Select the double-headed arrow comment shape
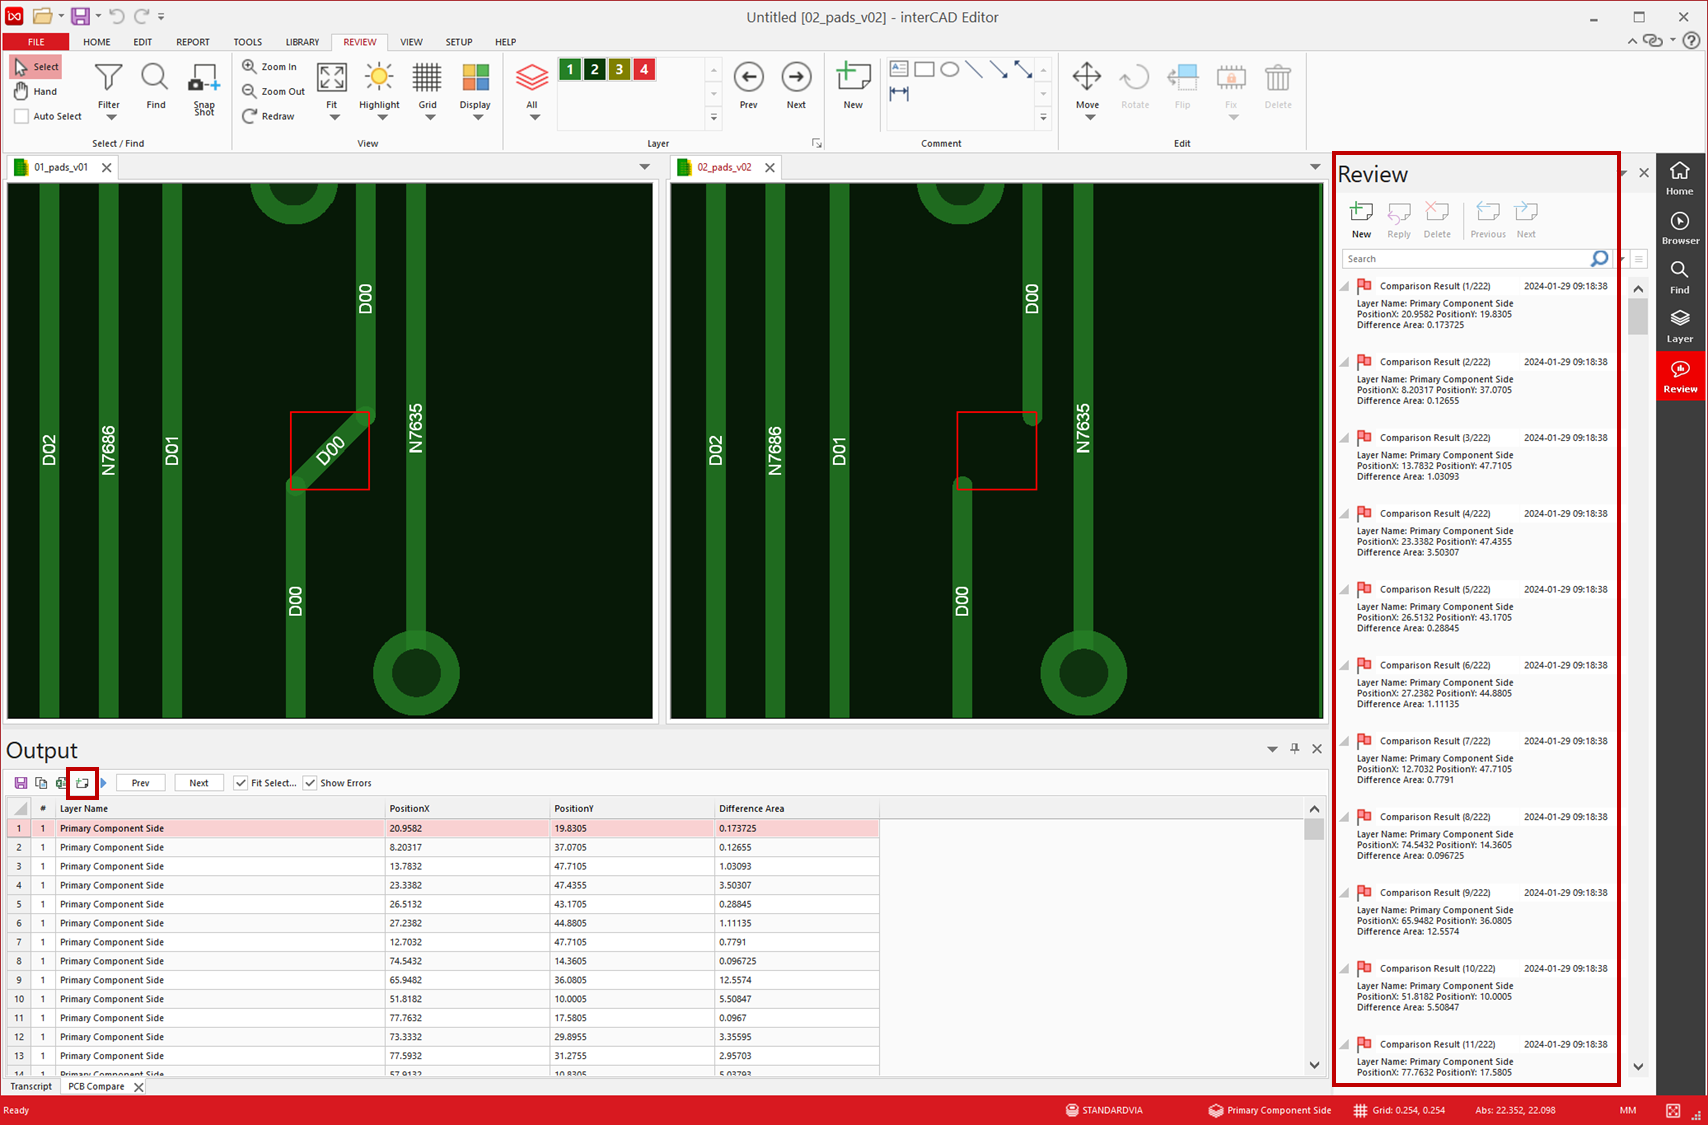Image resolution: width=1708 pixels, height=1125 pixels. pos(1023,69)
